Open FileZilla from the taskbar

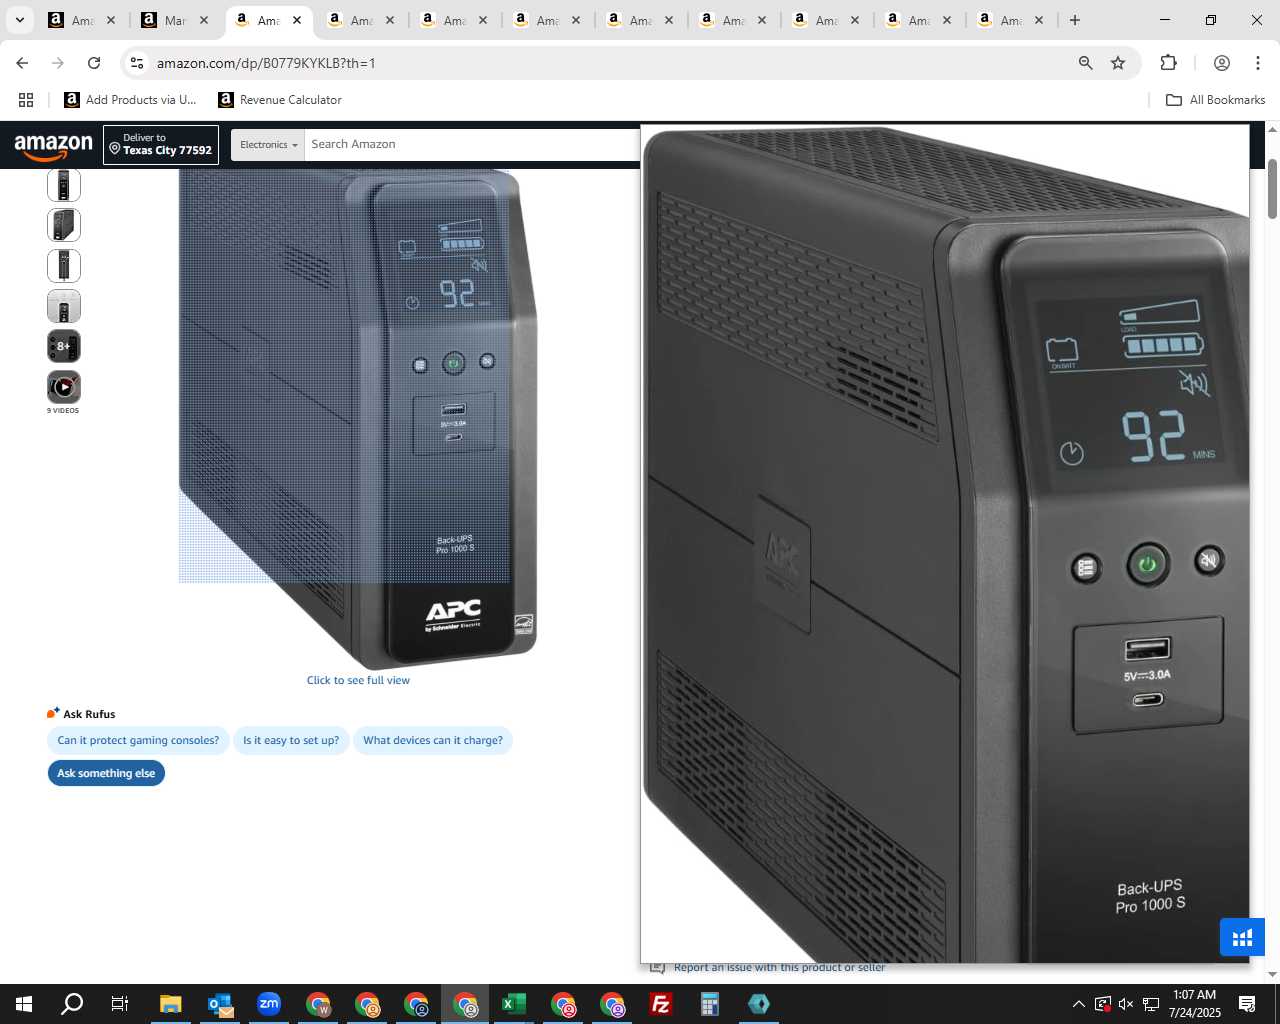click(661, 1004)
